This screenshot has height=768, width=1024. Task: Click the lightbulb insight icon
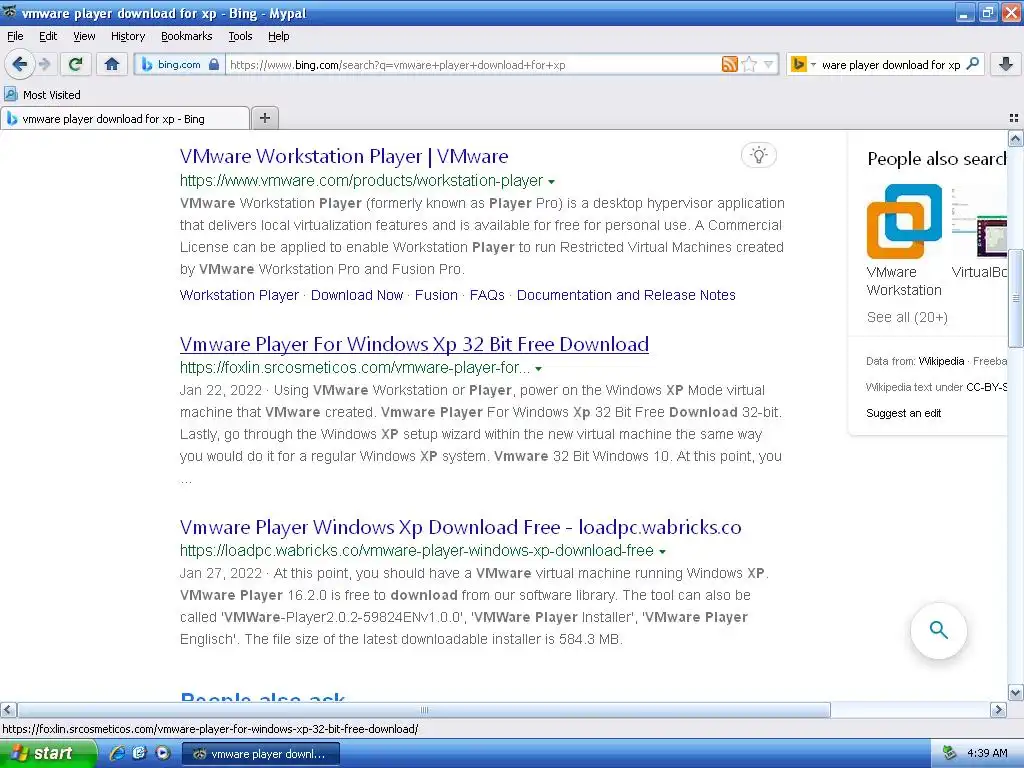pyautogui.click(x=758, y=155)
